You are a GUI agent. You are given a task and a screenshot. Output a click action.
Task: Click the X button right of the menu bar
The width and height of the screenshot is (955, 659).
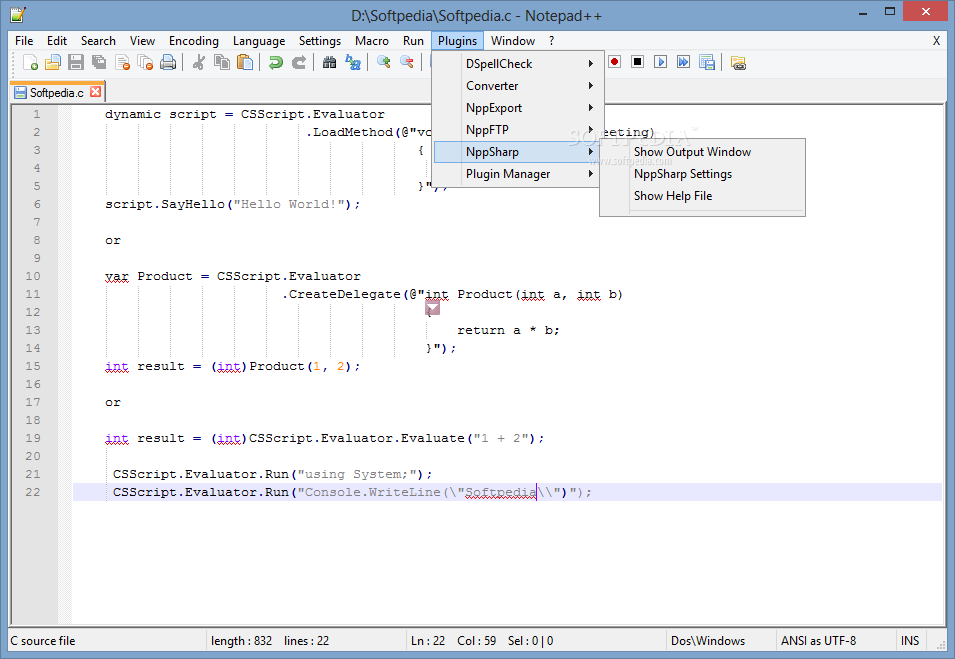tap(936, 41)
